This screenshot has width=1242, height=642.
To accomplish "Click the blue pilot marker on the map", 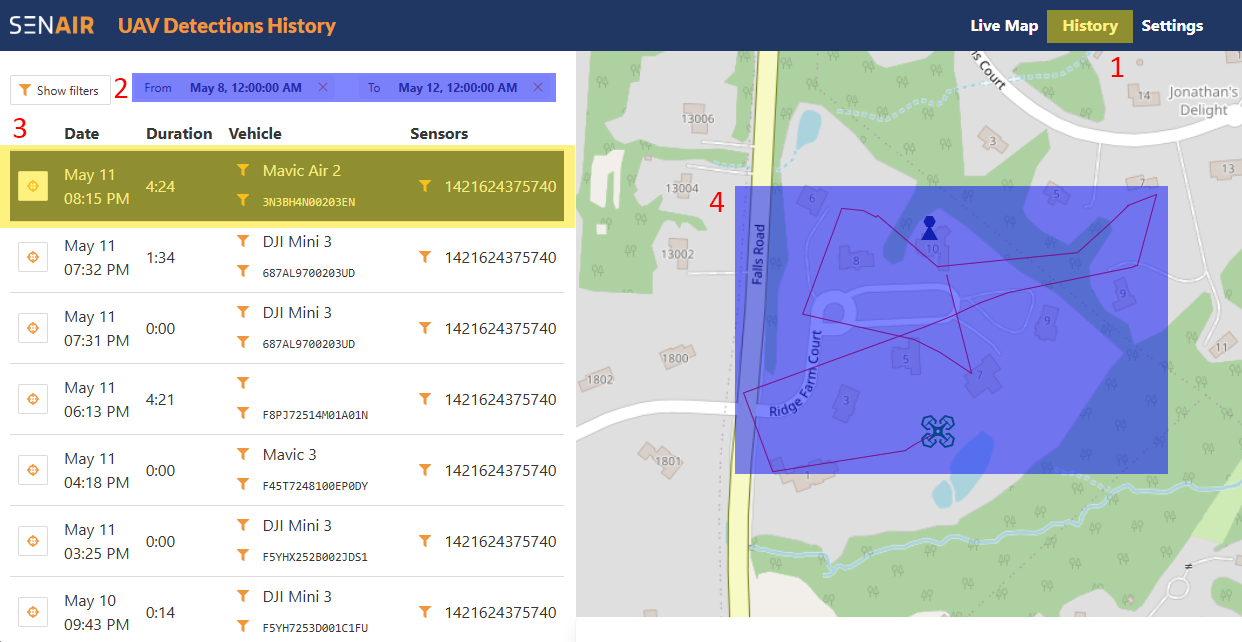I will pos(929,228).
